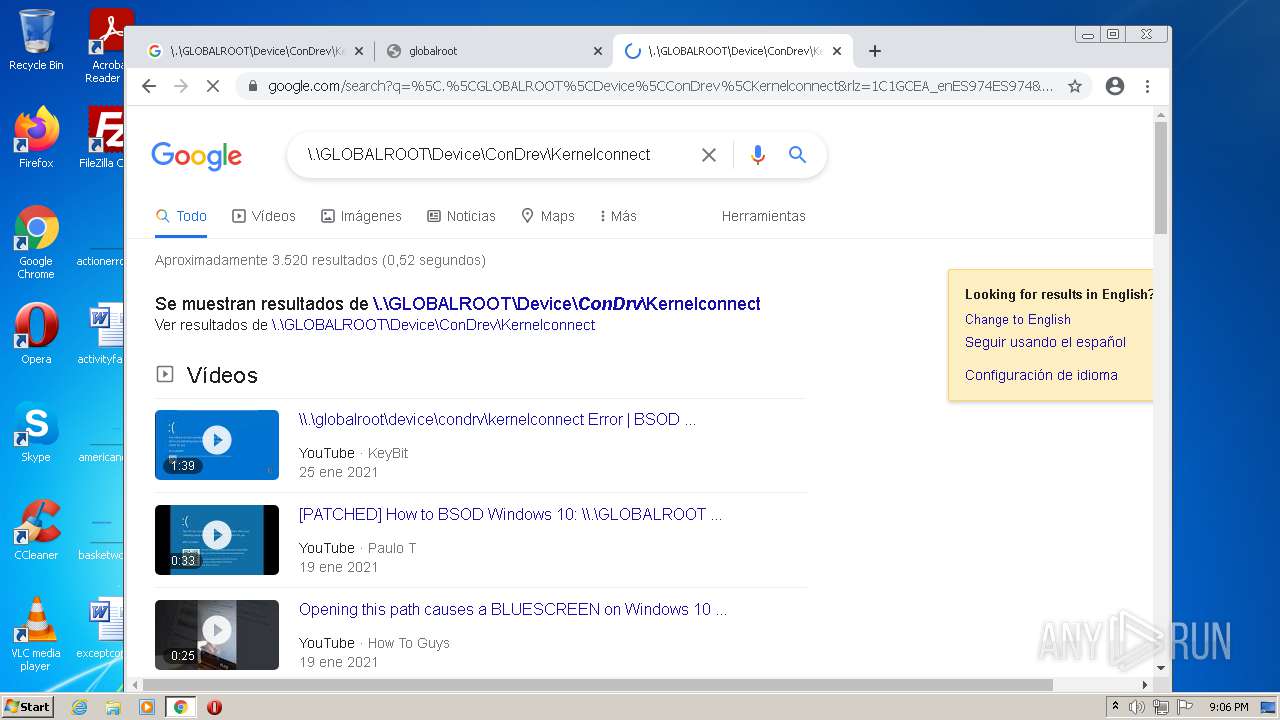Open the Vídeos section header icon
This screenshot has width=1280, height=720.
(165, 375)
